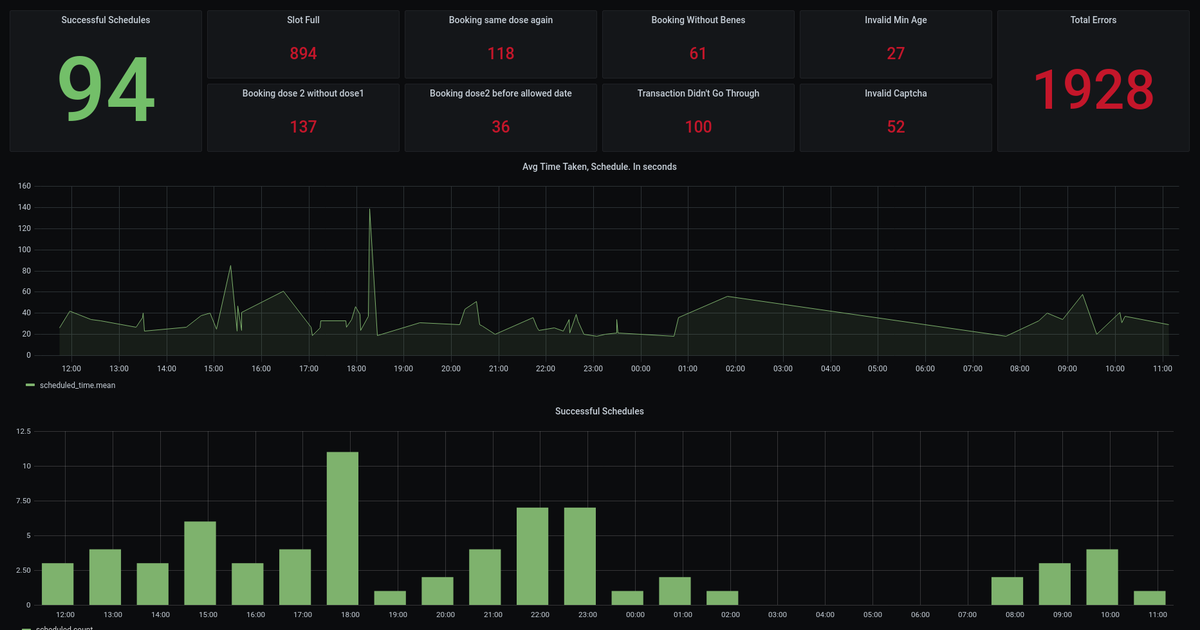Click the 23:00 bar in the bar chart

click(x=580, y=556)
